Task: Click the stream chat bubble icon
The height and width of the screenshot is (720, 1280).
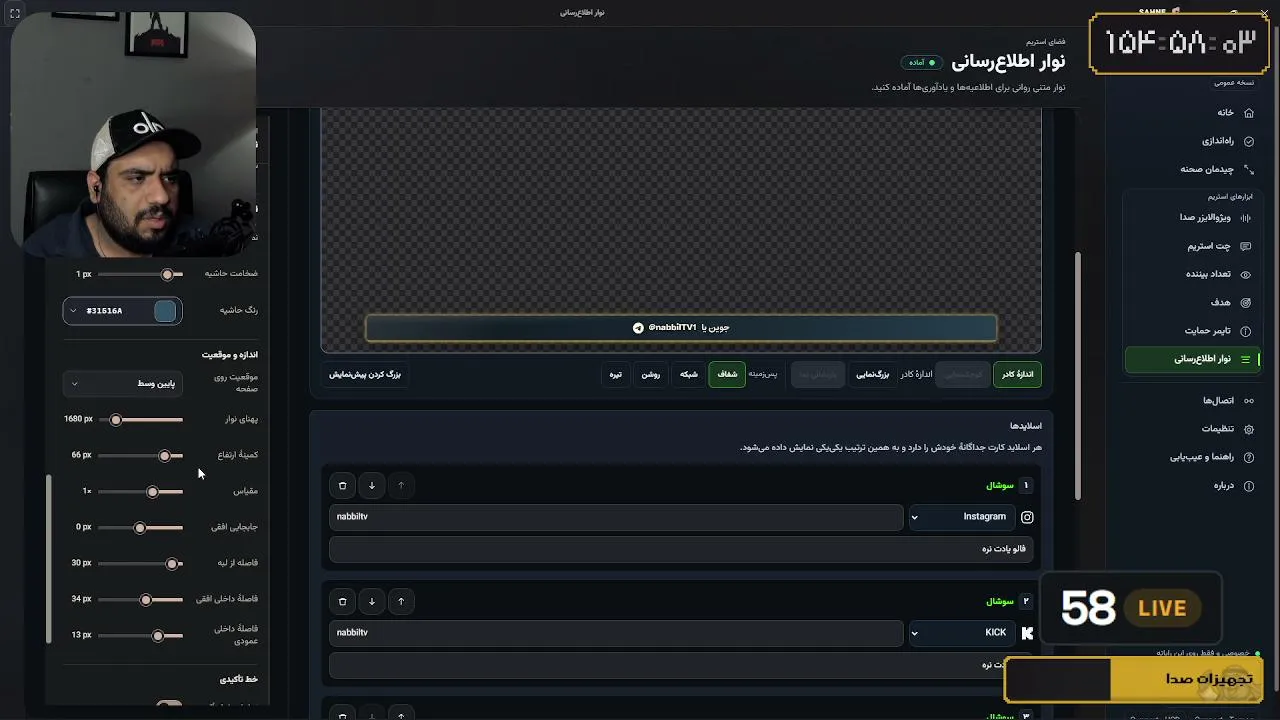Action: (1245, 246)
